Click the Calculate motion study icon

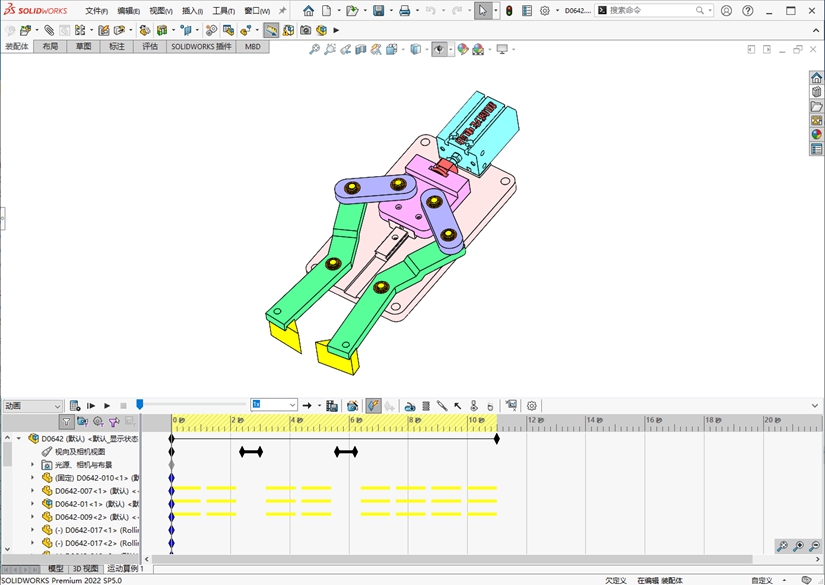75,406
